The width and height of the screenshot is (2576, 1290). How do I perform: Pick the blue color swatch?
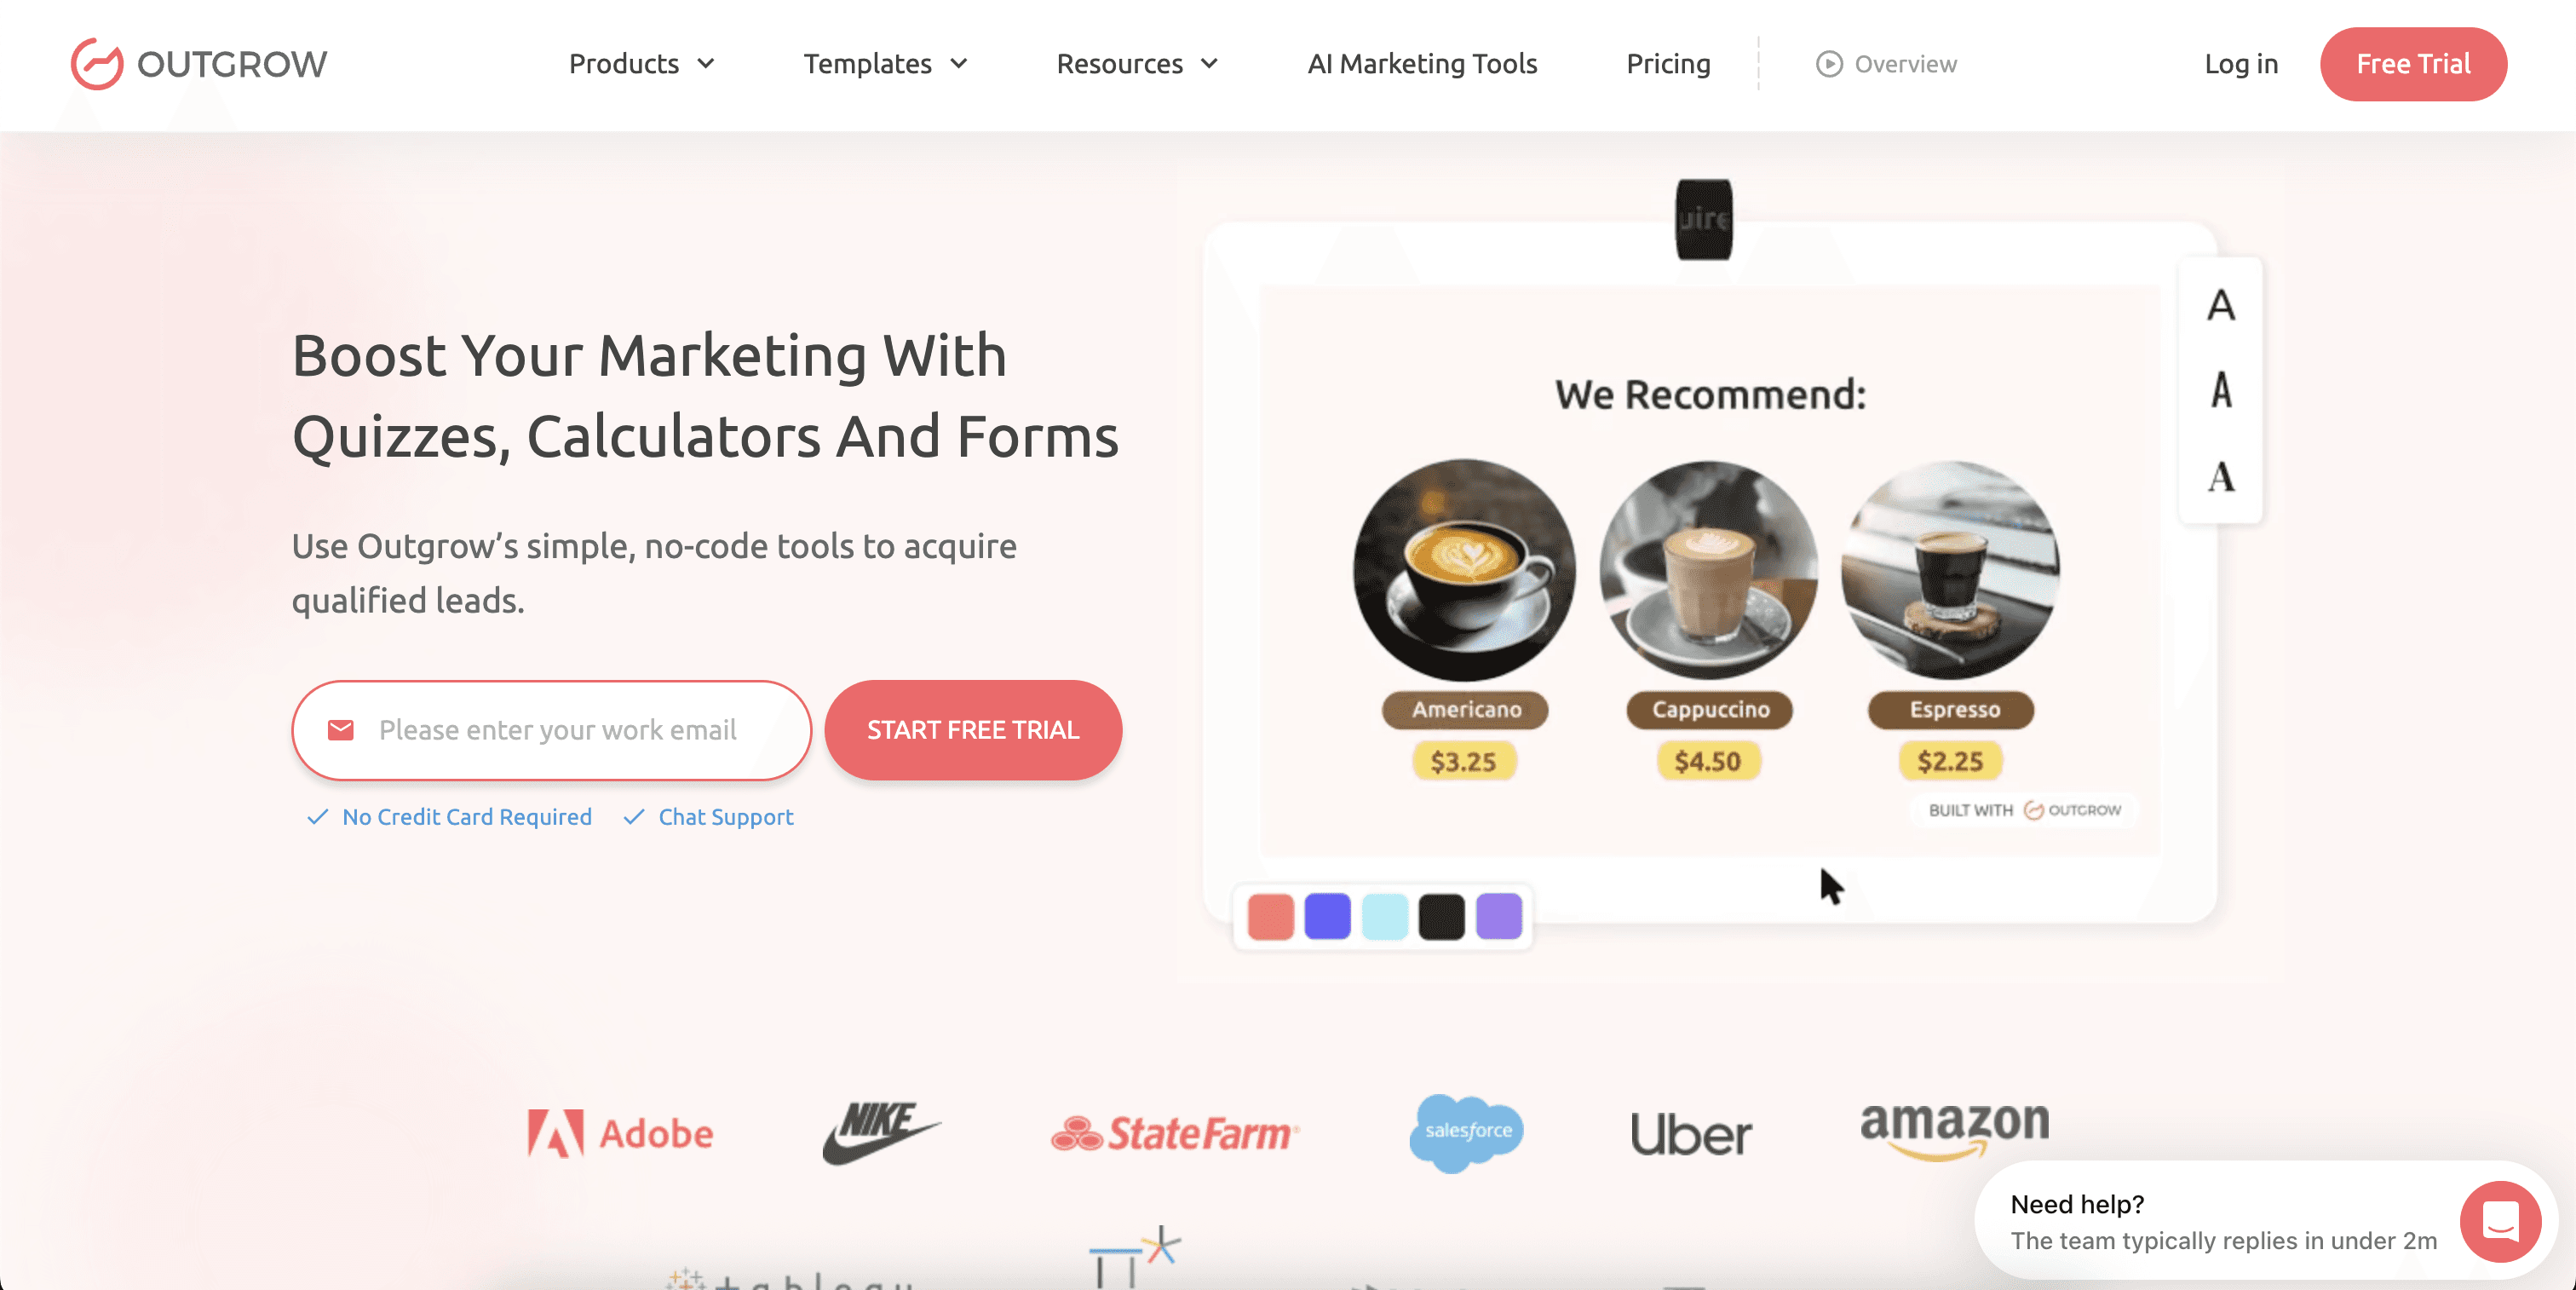click(x=1327, y=916)
